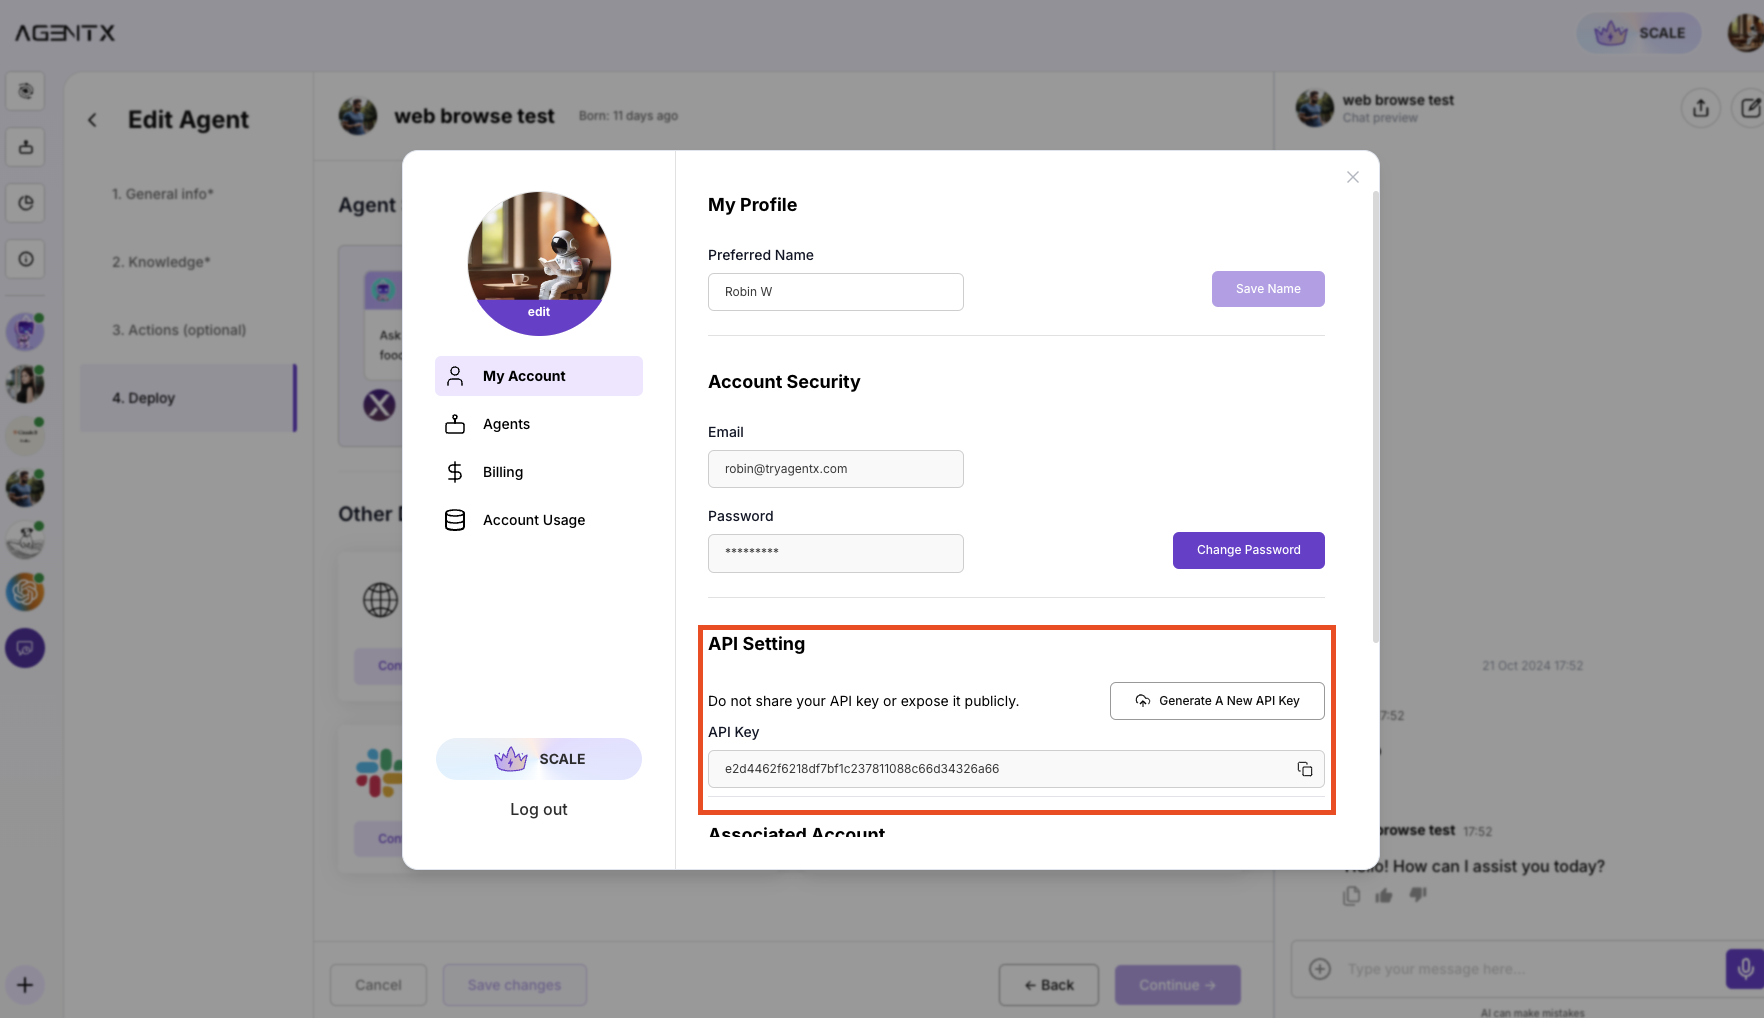Screen dimensions: 1764x1018
Task: Click new chat edit icon in preview
Action: click(1749, 108)
